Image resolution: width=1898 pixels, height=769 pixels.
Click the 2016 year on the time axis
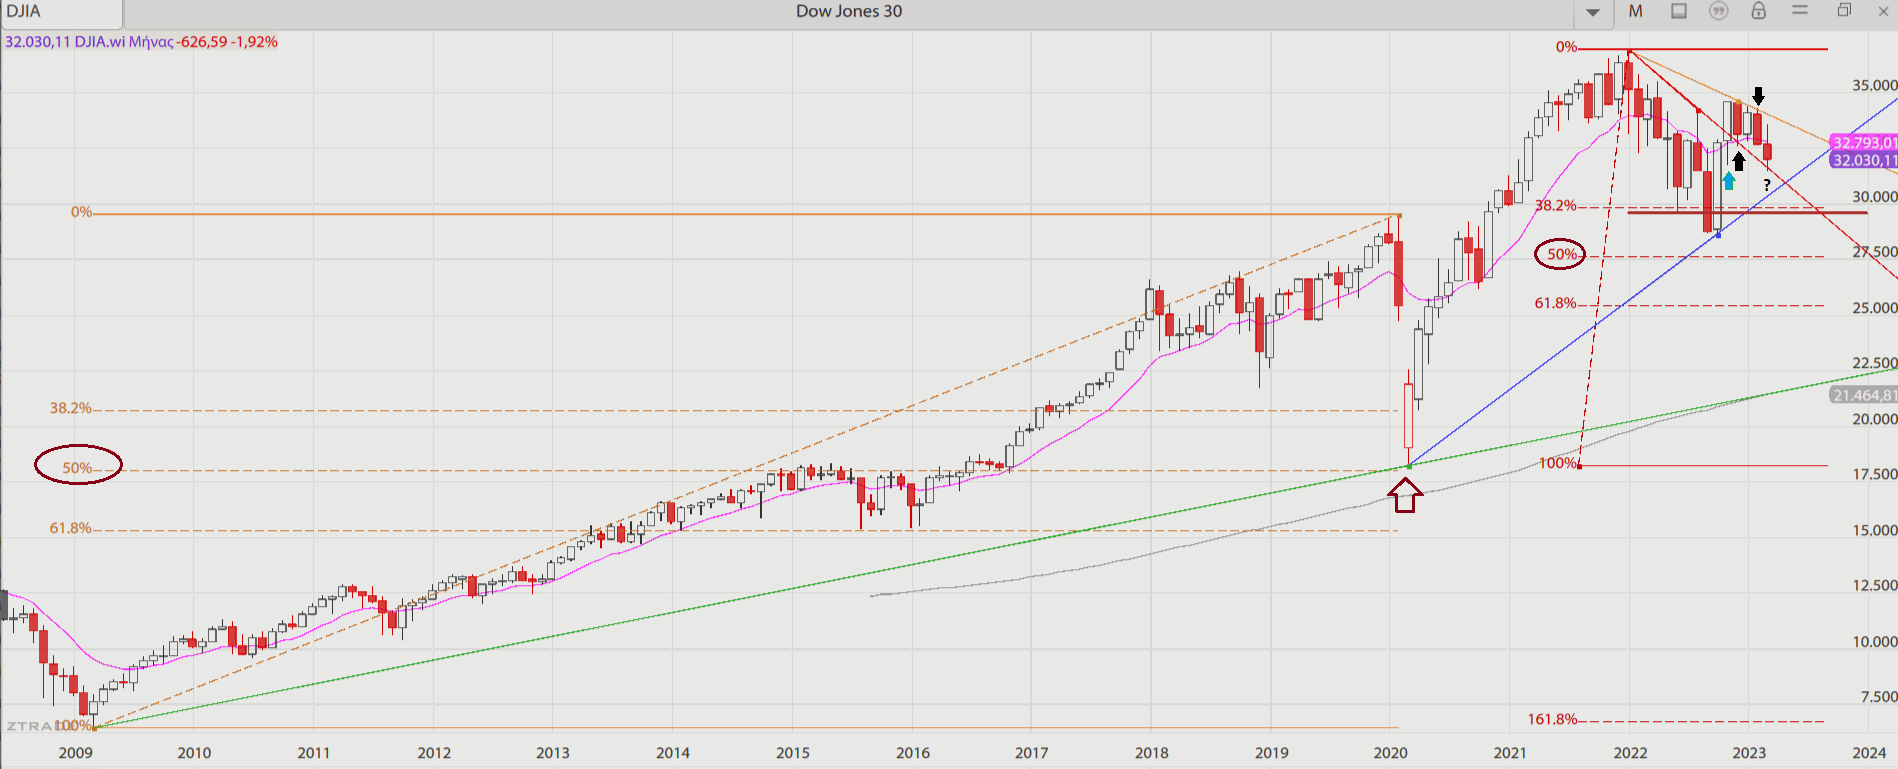pyautogui.click(x=912, y=753)
